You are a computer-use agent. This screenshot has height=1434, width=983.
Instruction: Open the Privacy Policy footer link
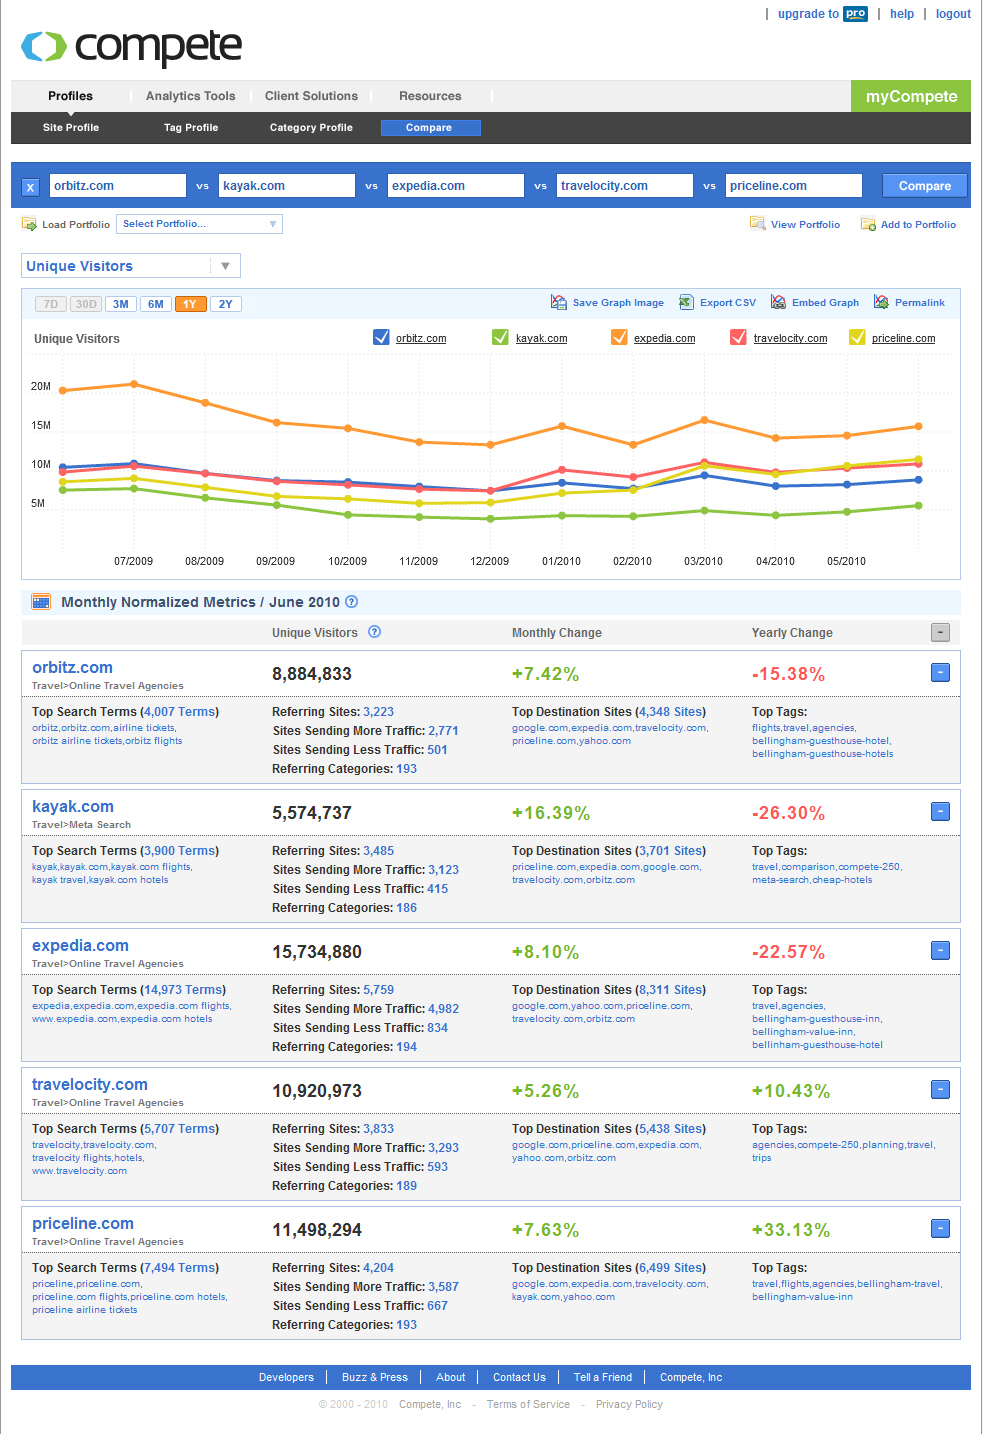(629, 1404)
